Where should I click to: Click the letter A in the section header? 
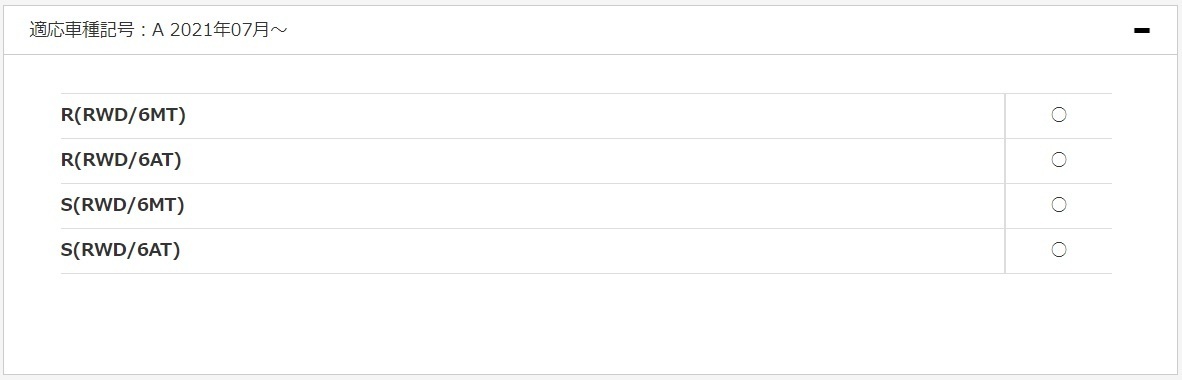pos(158,30)
